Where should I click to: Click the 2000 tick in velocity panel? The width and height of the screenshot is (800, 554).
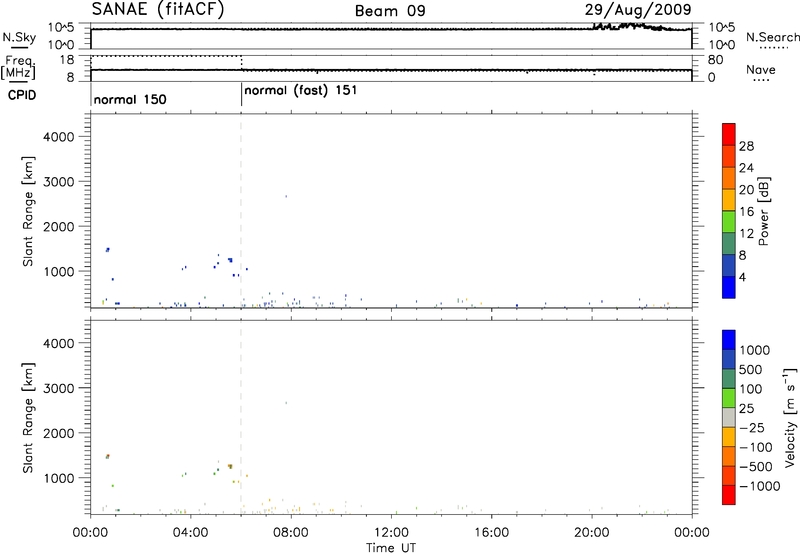point(59,433)
